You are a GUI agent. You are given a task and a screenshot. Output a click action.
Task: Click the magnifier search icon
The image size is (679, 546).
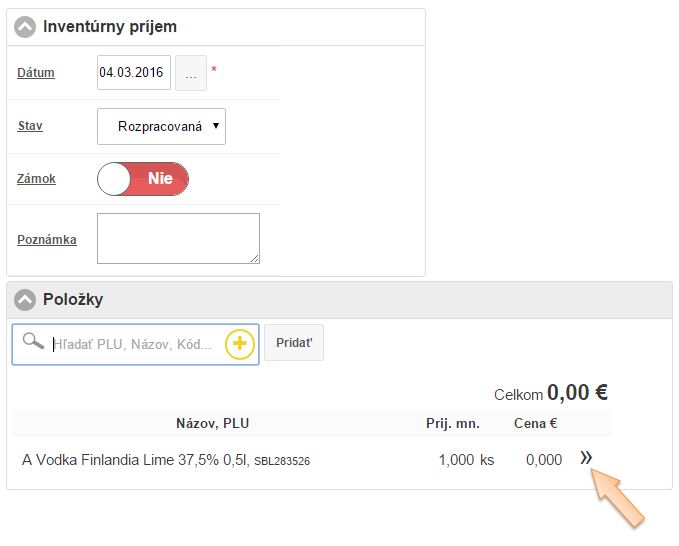pyautogui.click(x=32, y=343)
